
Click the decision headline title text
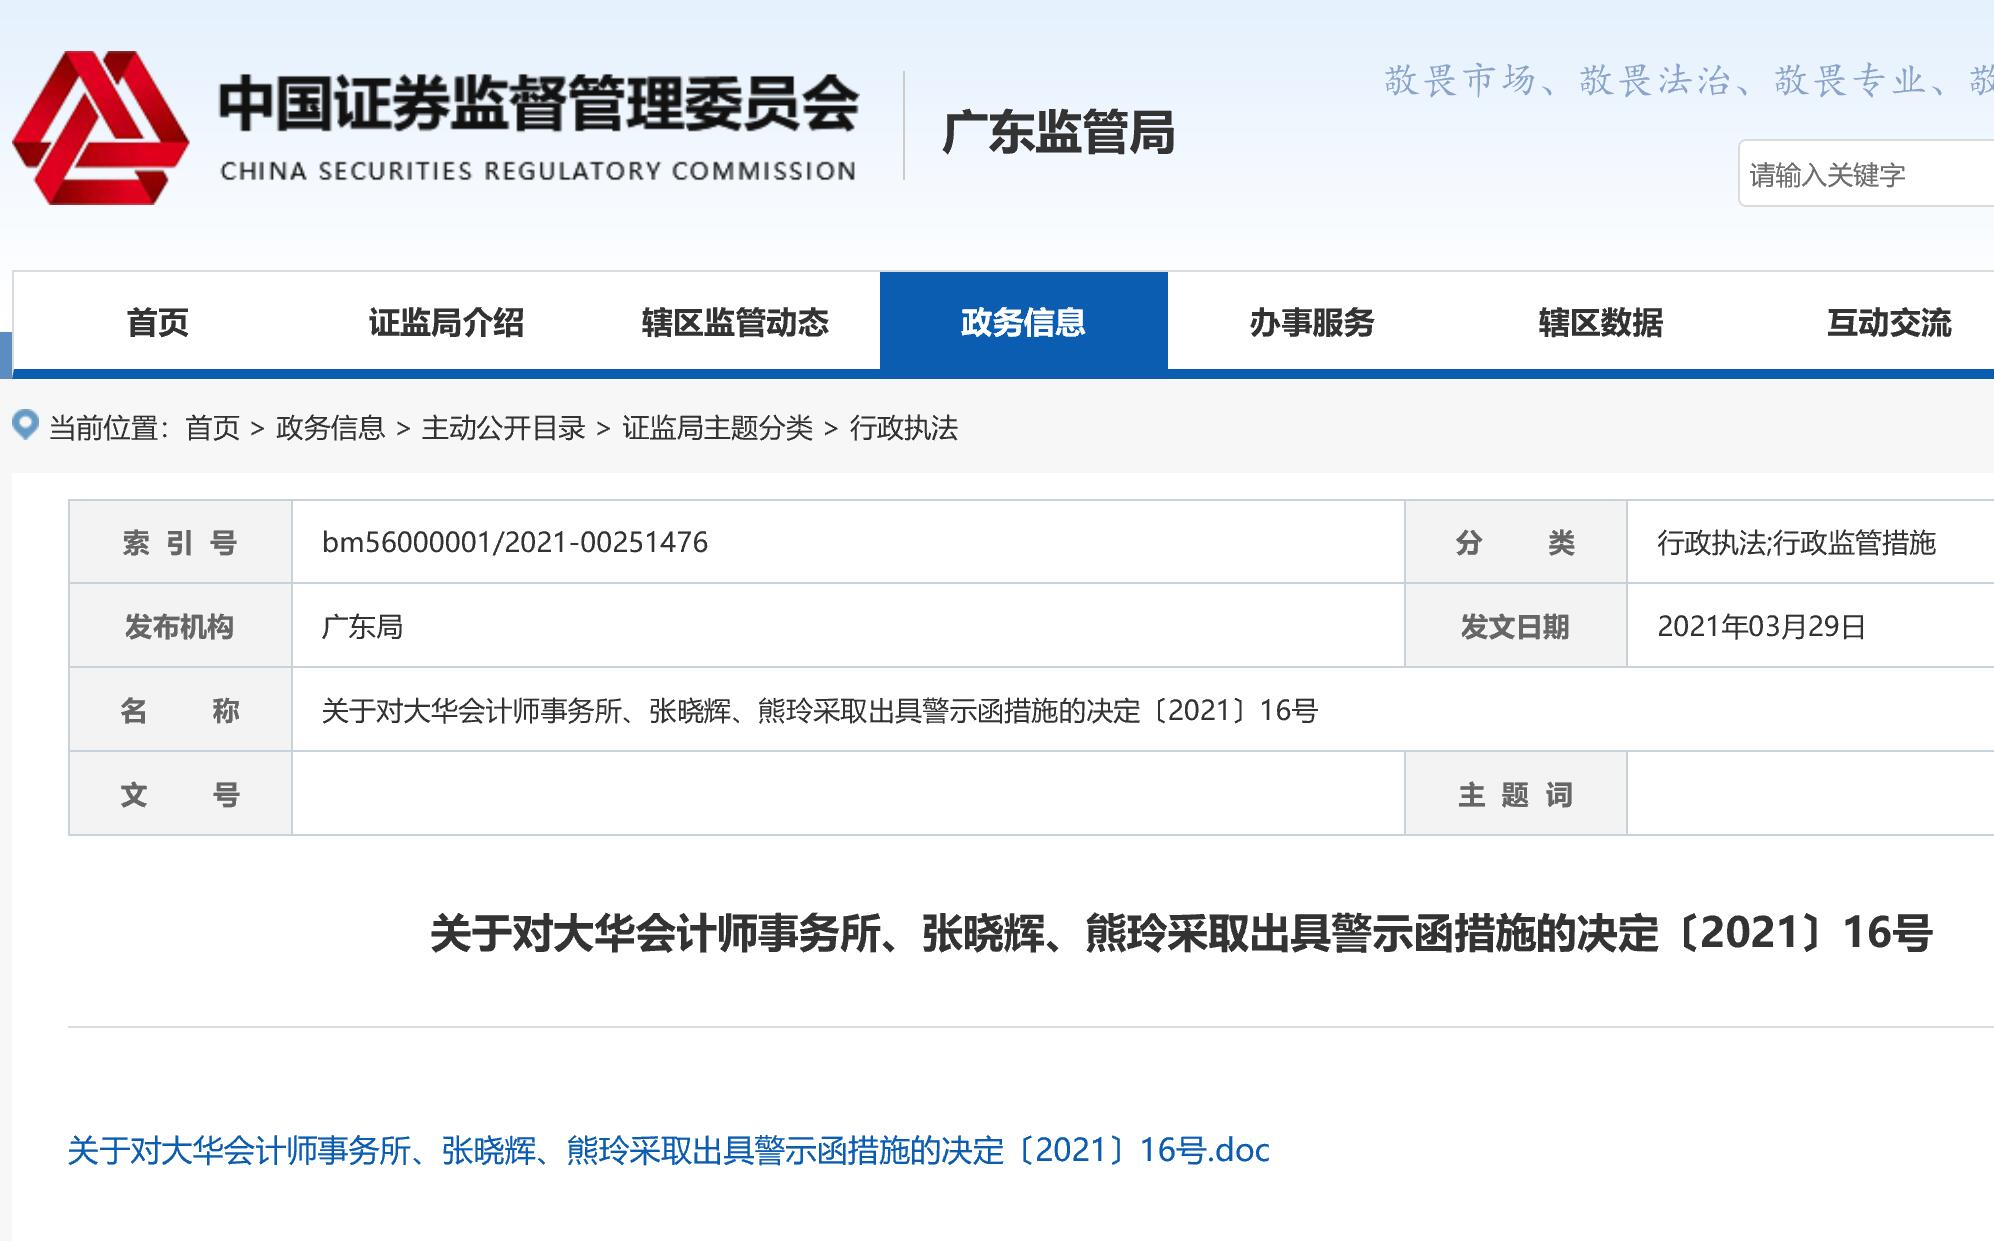[x=1180, y=933]
